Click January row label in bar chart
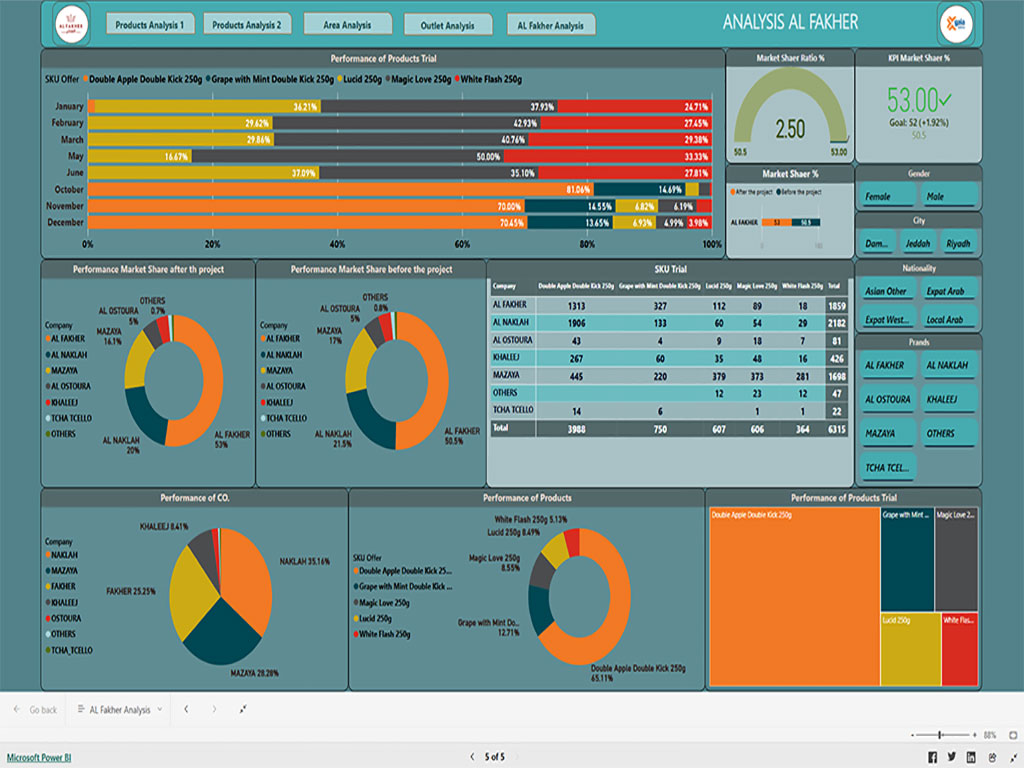This screenshot has width=1024, height=768. (x=69, y=106)
